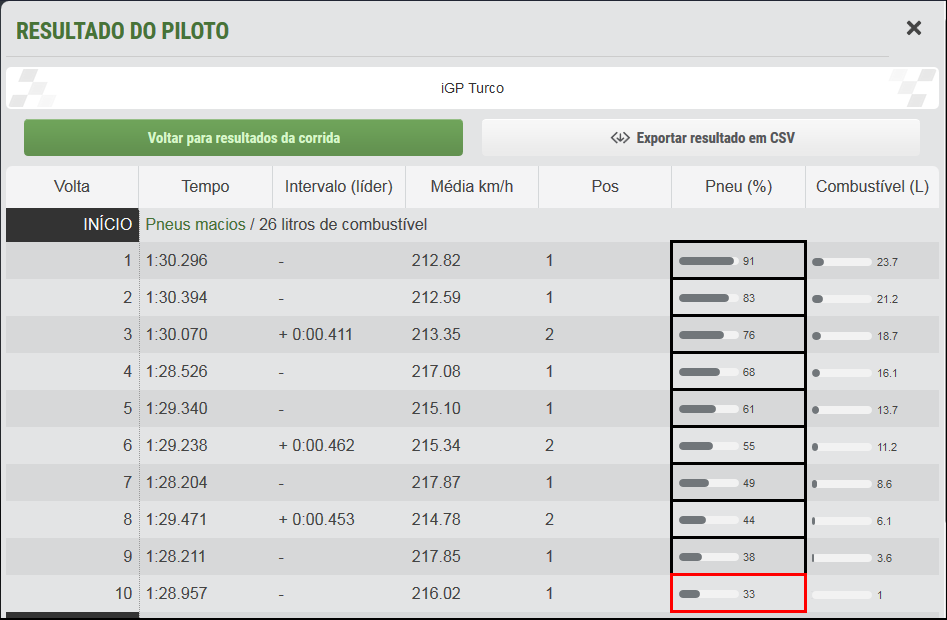Click average speed 213.35
This screenshot has height=620, width=947.
(x=436, y=334)
